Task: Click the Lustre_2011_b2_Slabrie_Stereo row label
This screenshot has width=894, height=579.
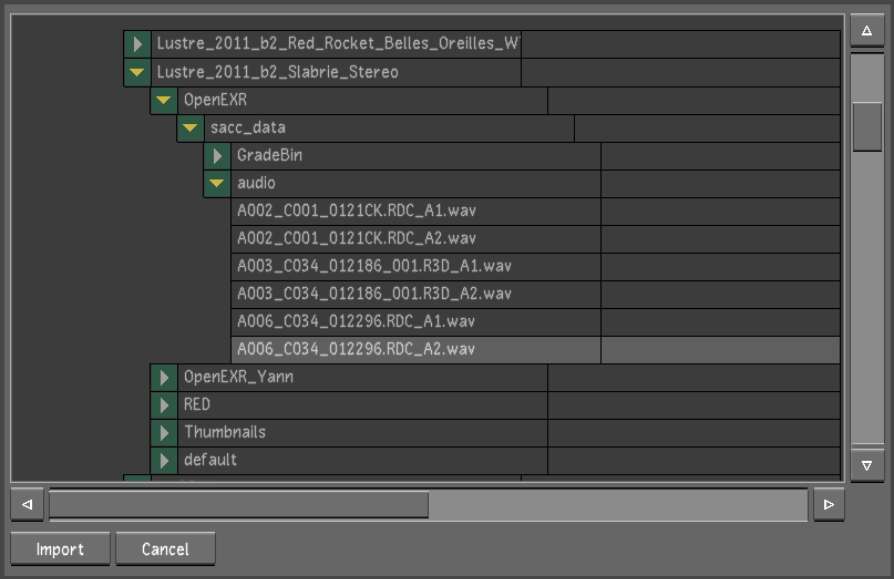Action: 278,72
